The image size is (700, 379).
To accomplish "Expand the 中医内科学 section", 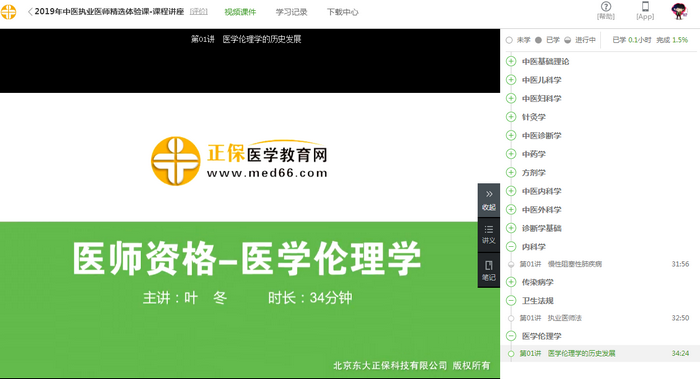I will tap(511, 191).
